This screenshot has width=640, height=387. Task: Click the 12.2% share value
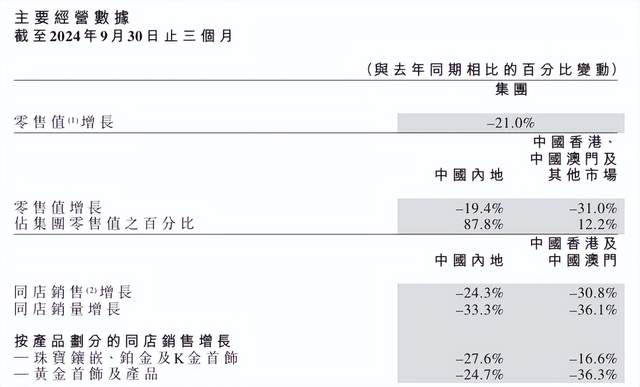[x=597, y=225]
